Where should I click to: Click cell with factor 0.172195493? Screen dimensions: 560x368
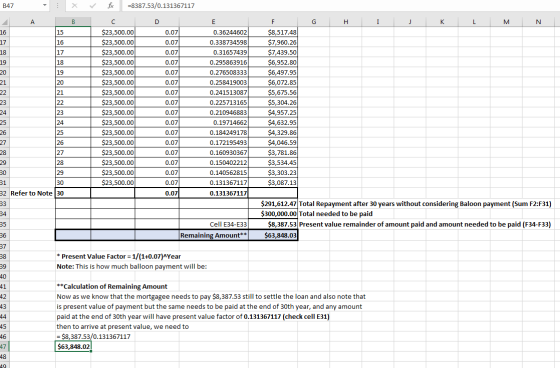click(x=214, y=142)
